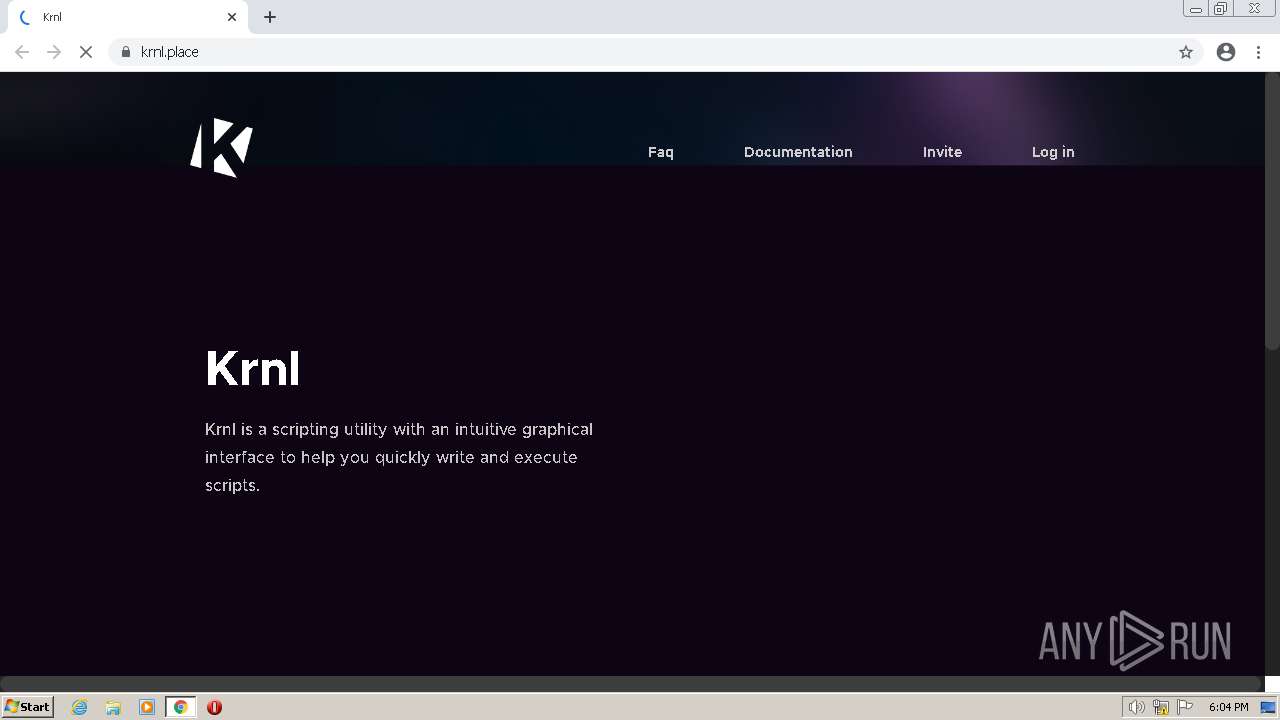
Task: Click the Krnl K logo
Action: tap(221, 147)
